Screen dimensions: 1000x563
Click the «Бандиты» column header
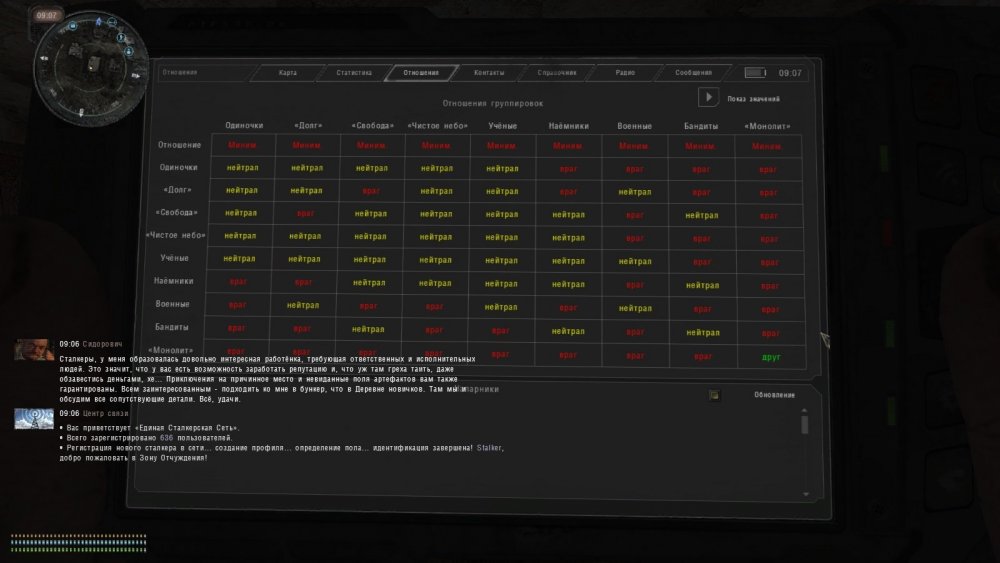point(701,126)
